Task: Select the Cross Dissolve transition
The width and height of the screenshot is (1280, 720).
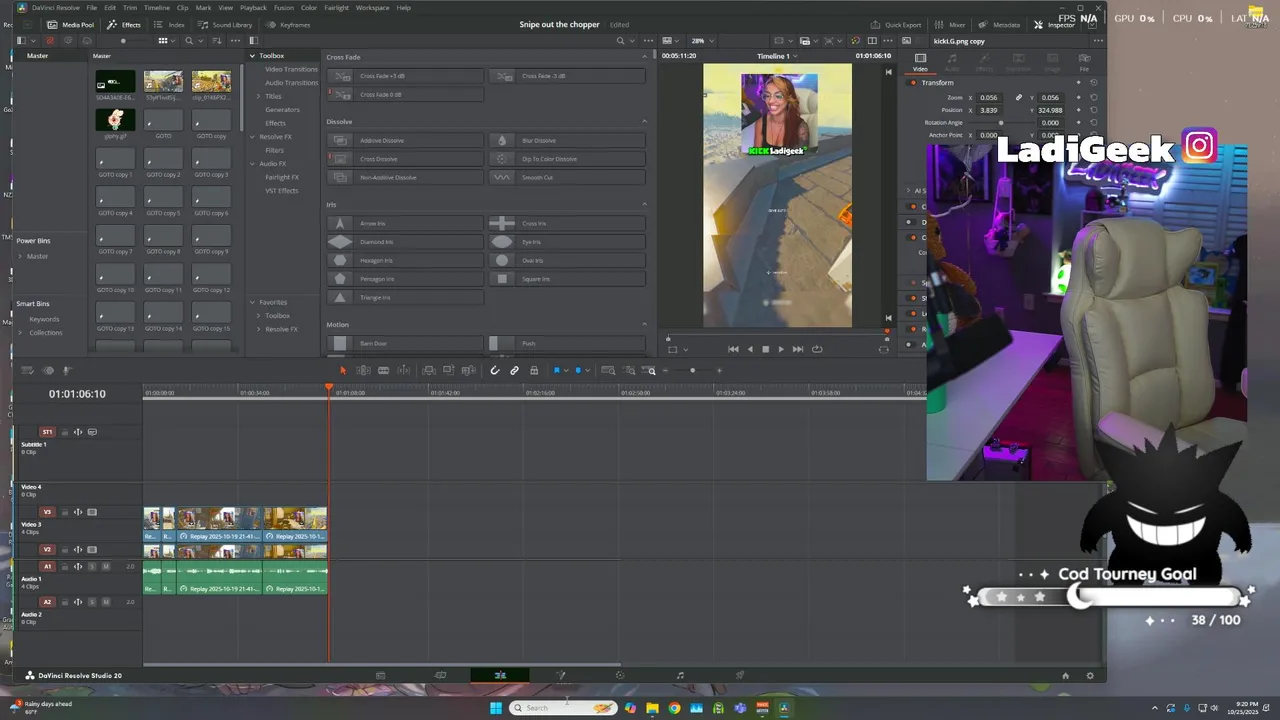Action: click(x=406, y=159)
